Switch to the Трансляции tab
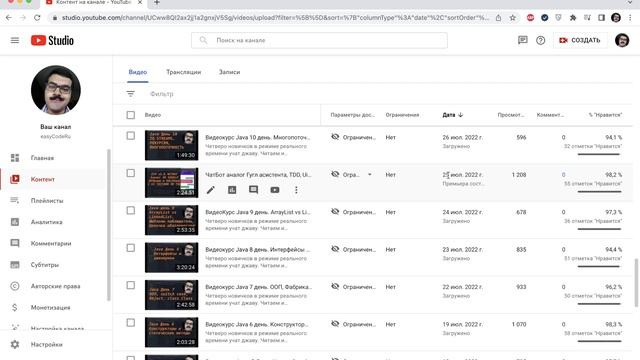Viewport: 640px width, 360px height. pyautogui.click(x=184, y=72)
